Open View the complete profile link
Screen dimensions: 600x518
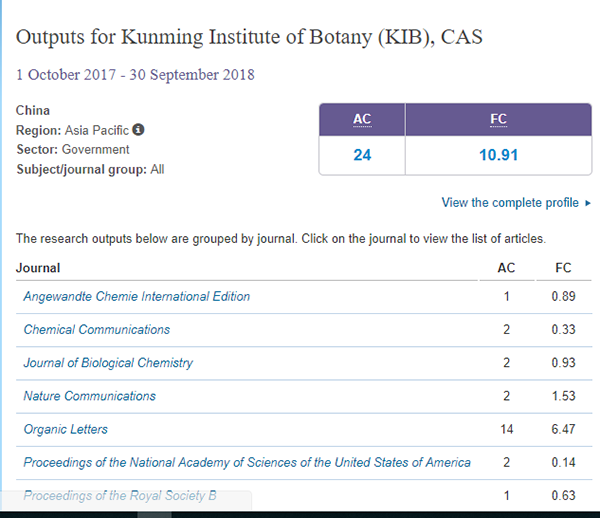coord(510,202)
